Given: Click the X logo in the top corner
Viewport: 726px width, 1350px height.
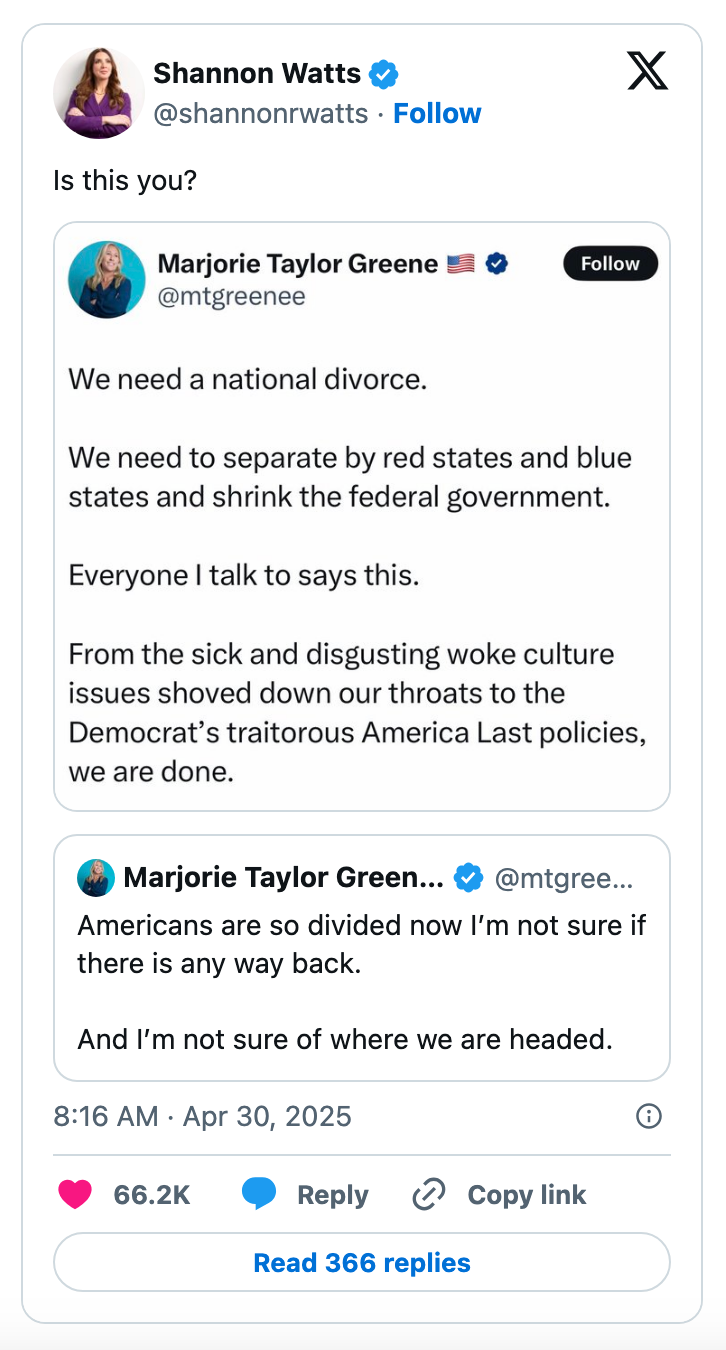Looking at the screenshot, I should (x=647, y=71).
